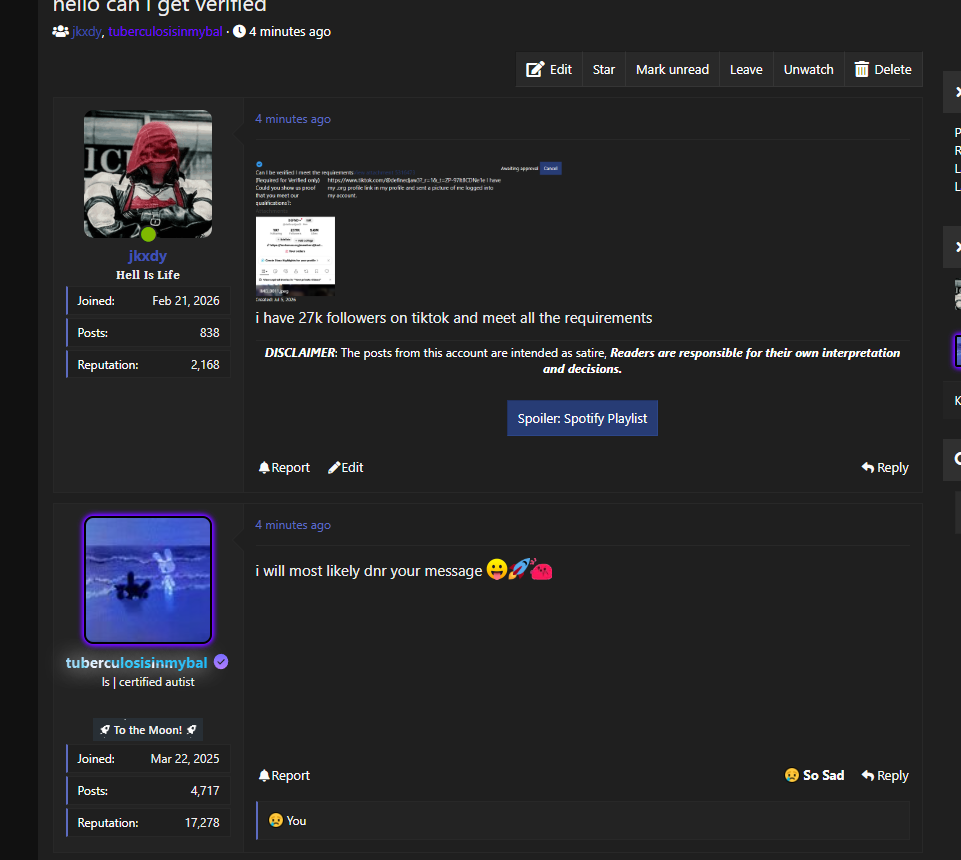Toggle the So Sad reaction
This screenshot has width=961, height=860.
click(815, 775)
